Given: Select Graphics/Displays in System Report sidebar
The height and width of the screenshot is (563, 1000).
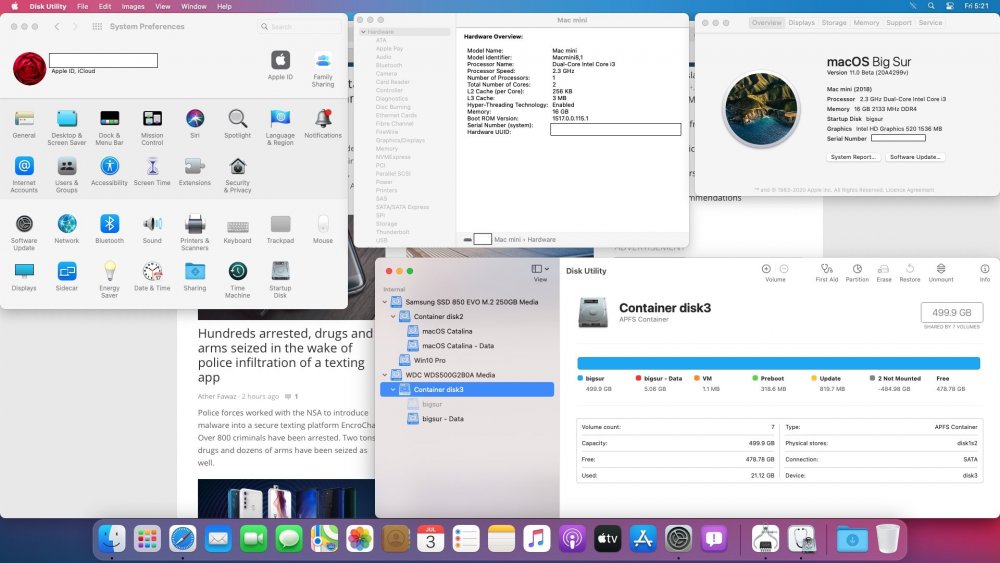Looking at the screenshot, I should pos(400,140).
